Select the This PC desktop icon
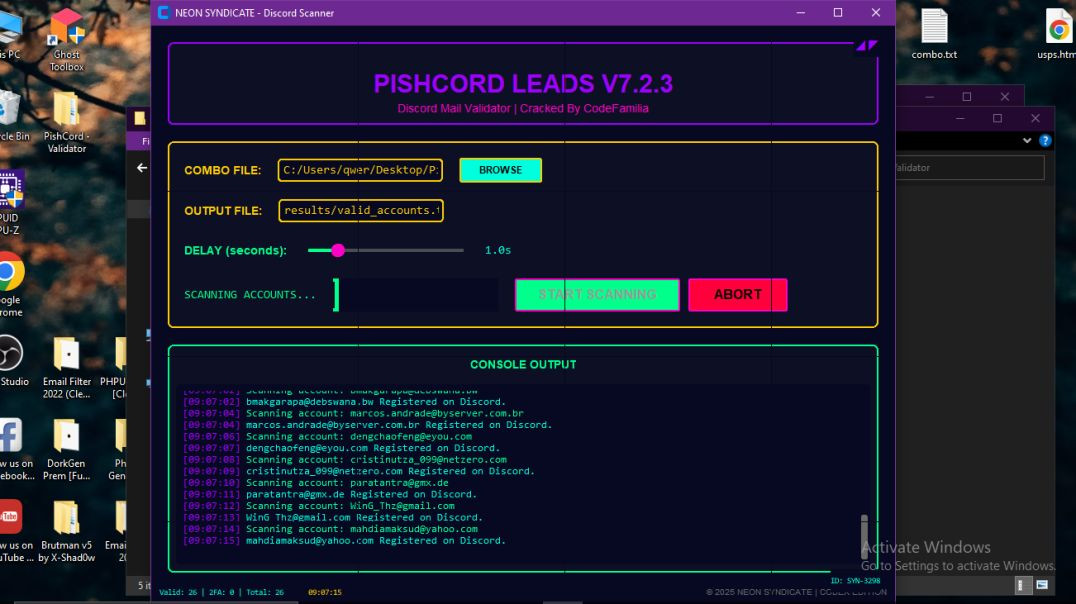The image size is (1076, 604). click(10, 34)
